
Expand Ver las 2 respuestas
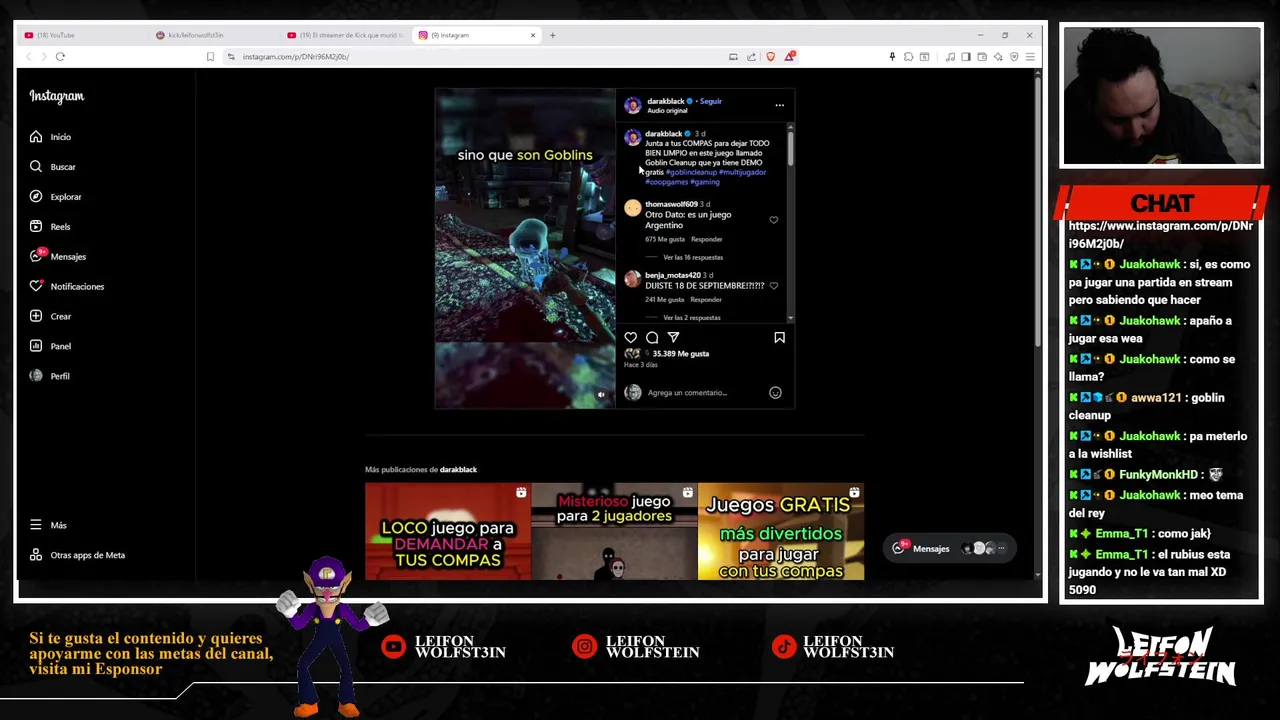[x=691, y=318]
